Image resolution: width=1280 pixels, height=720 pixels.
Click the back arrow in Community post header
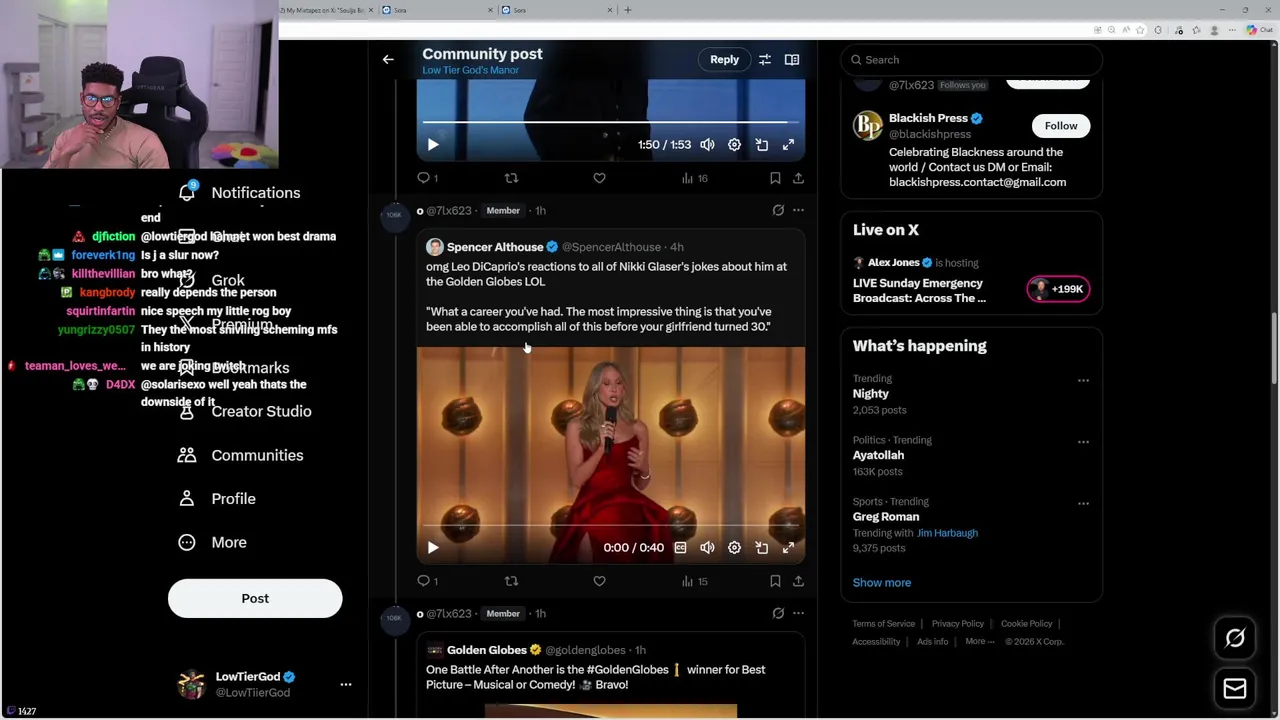click(x=388, y=60)
